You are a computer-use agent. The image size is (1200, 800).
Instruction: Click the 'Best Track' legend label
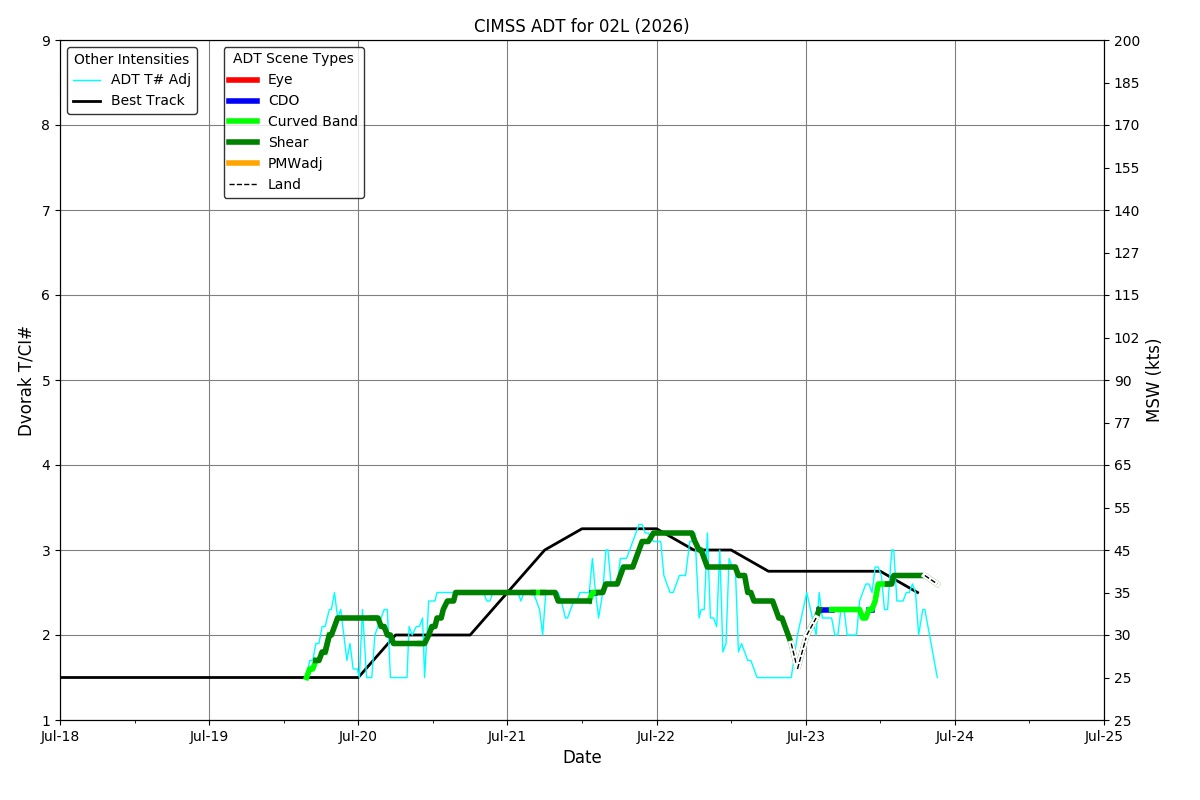pos(148,101)
